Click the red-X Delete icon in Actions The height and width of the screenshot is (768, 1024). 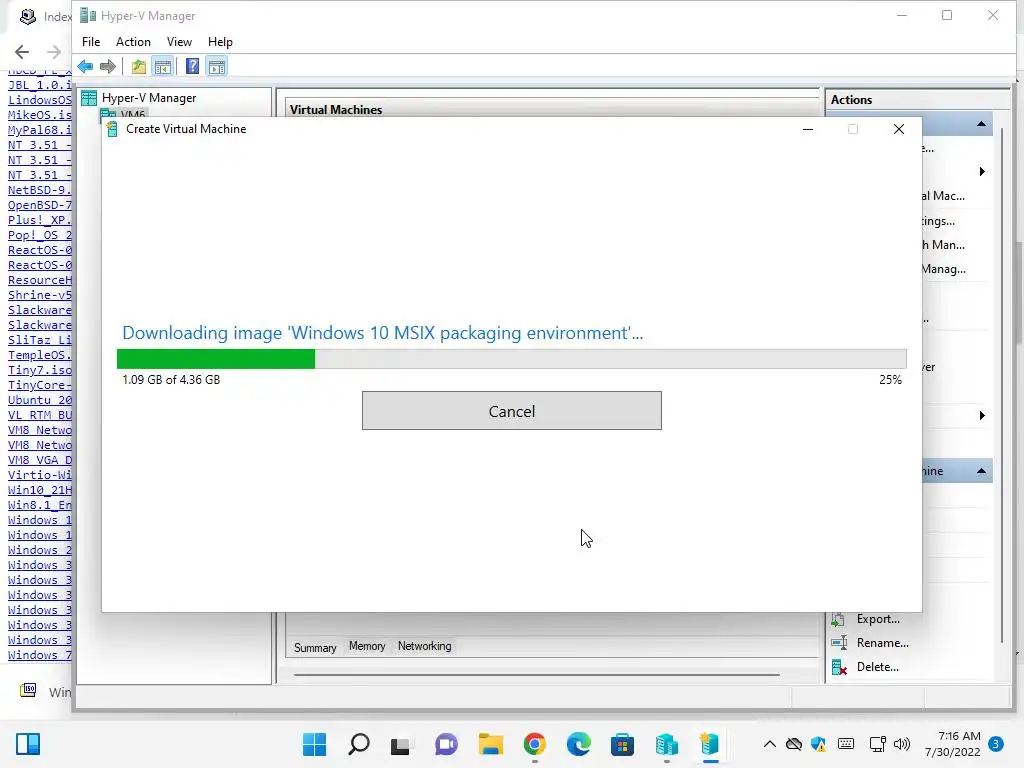click(839, 667)
